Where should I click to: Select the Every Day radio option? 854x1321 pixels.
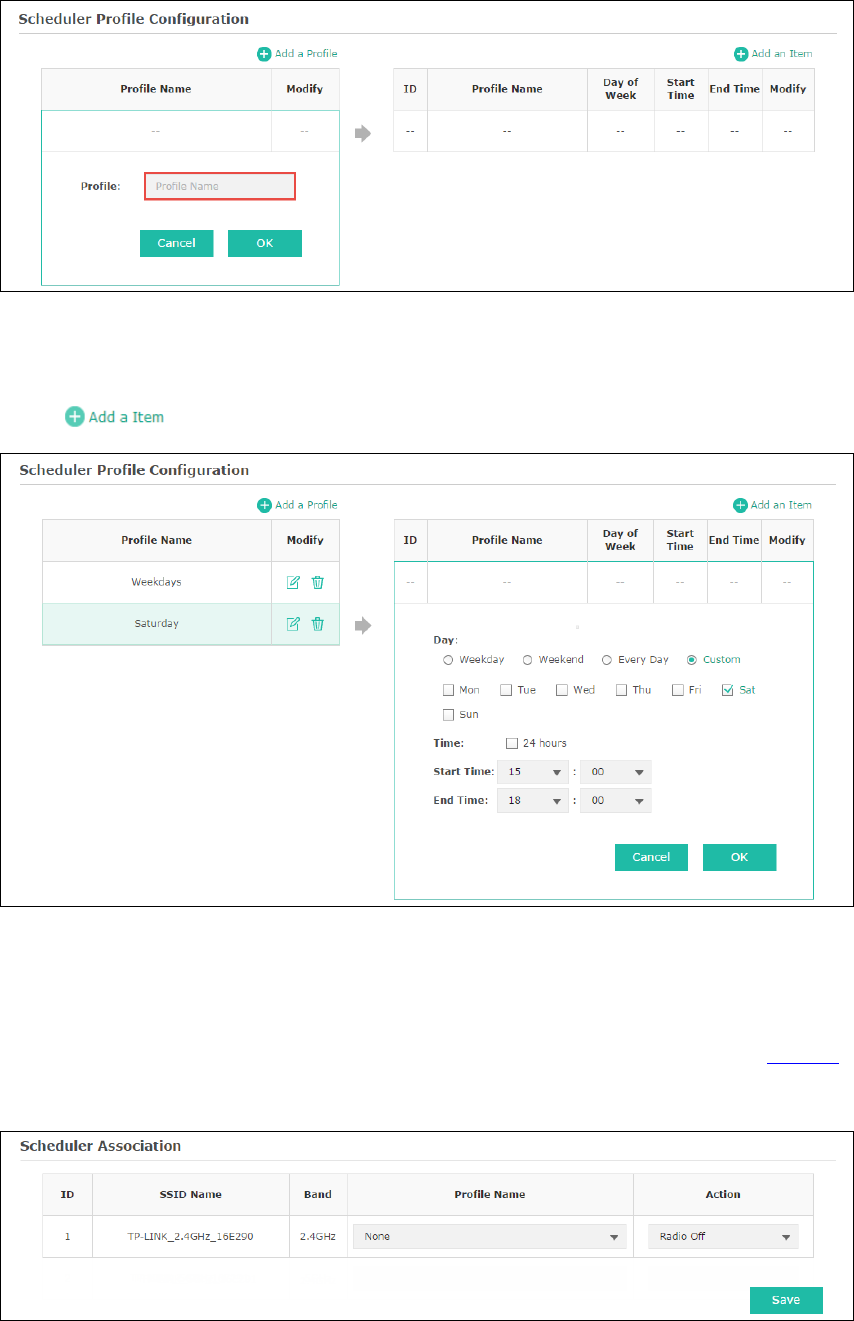[x=607, y=660]
